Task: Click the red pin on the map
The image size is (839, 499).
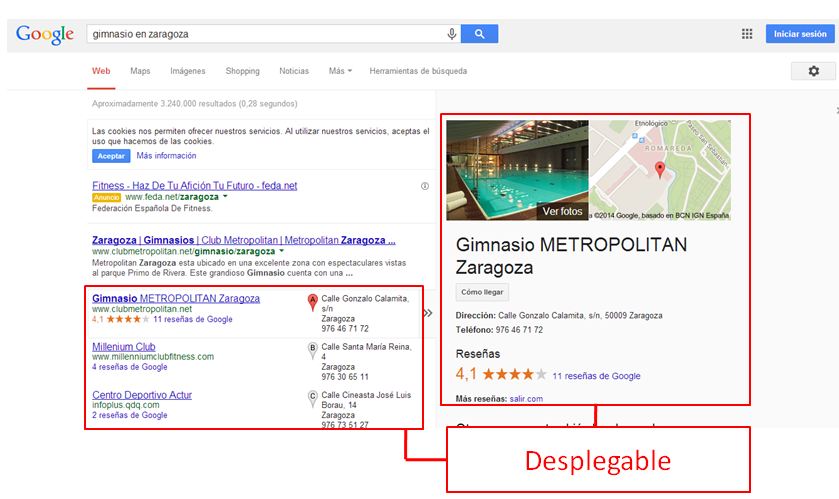Action: point(660,170)
